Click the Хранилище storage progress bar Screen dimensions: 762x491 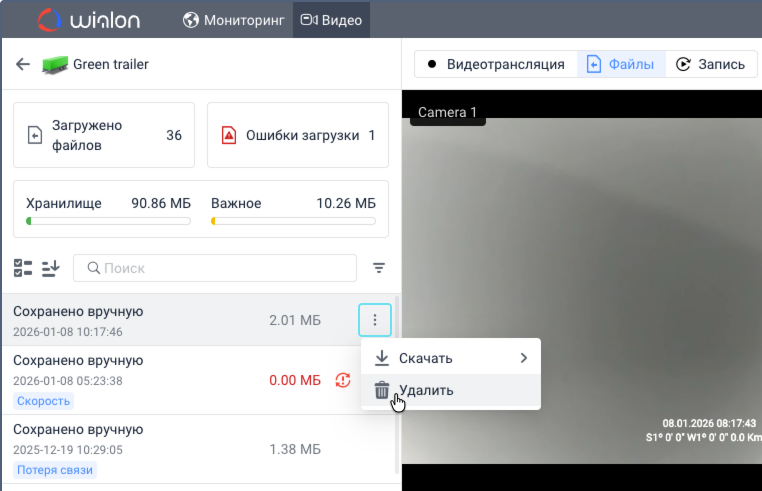[x=109, y=220]
